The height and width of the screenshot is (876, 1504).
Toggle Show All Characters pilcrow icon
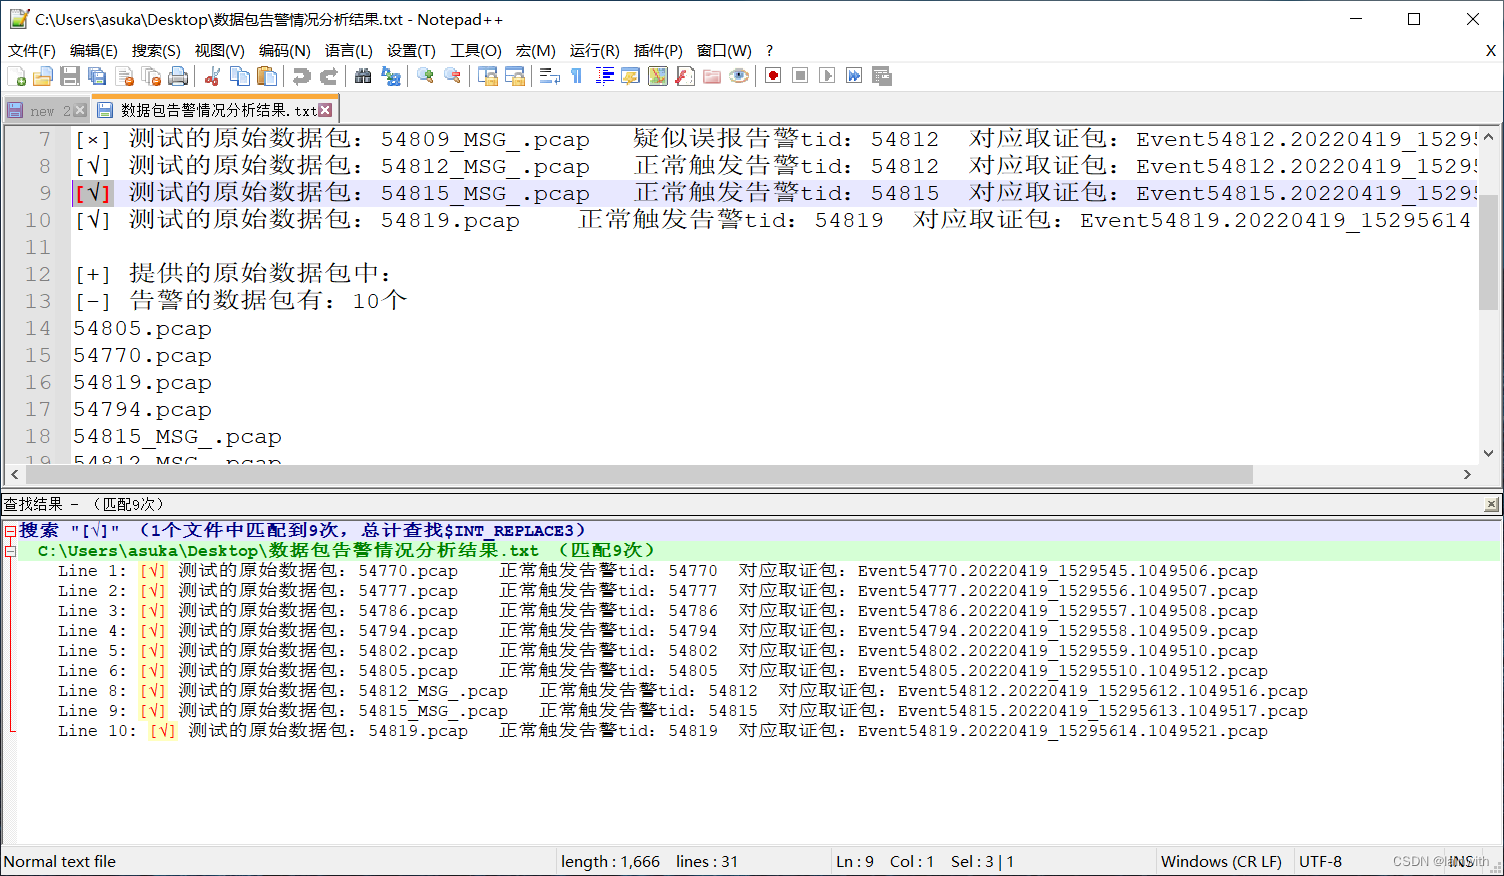click(x=577, y=76)
